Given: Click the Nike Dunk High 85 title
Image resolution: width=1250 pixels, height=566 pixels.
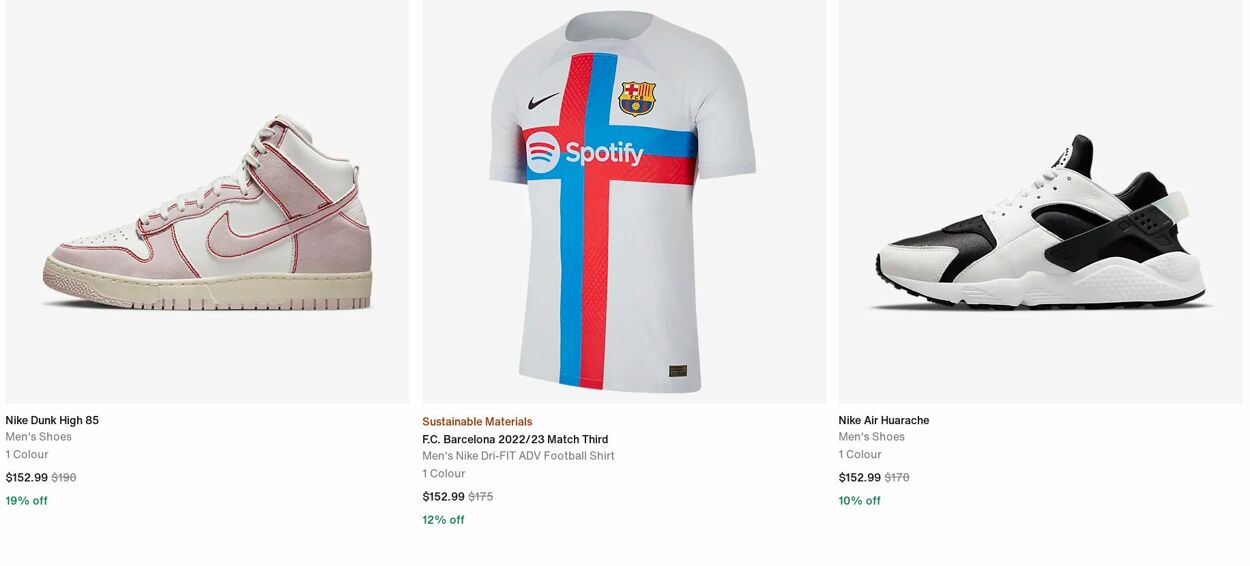Looking at the screenshot, I should point(52,420).
